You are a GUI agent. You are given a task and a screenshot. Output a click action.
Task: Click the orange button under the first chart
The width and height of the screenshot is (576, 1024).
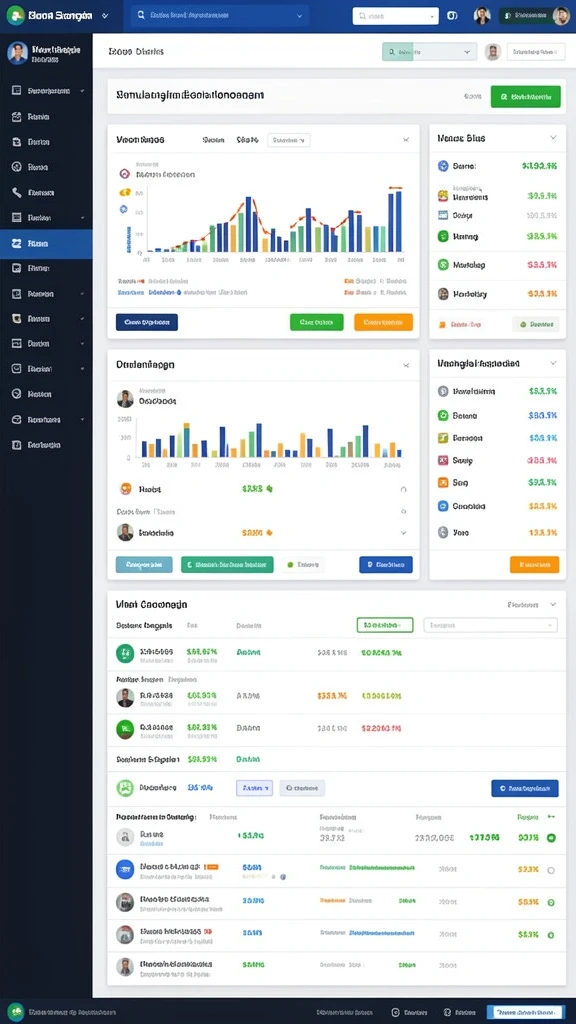(383, 322)
